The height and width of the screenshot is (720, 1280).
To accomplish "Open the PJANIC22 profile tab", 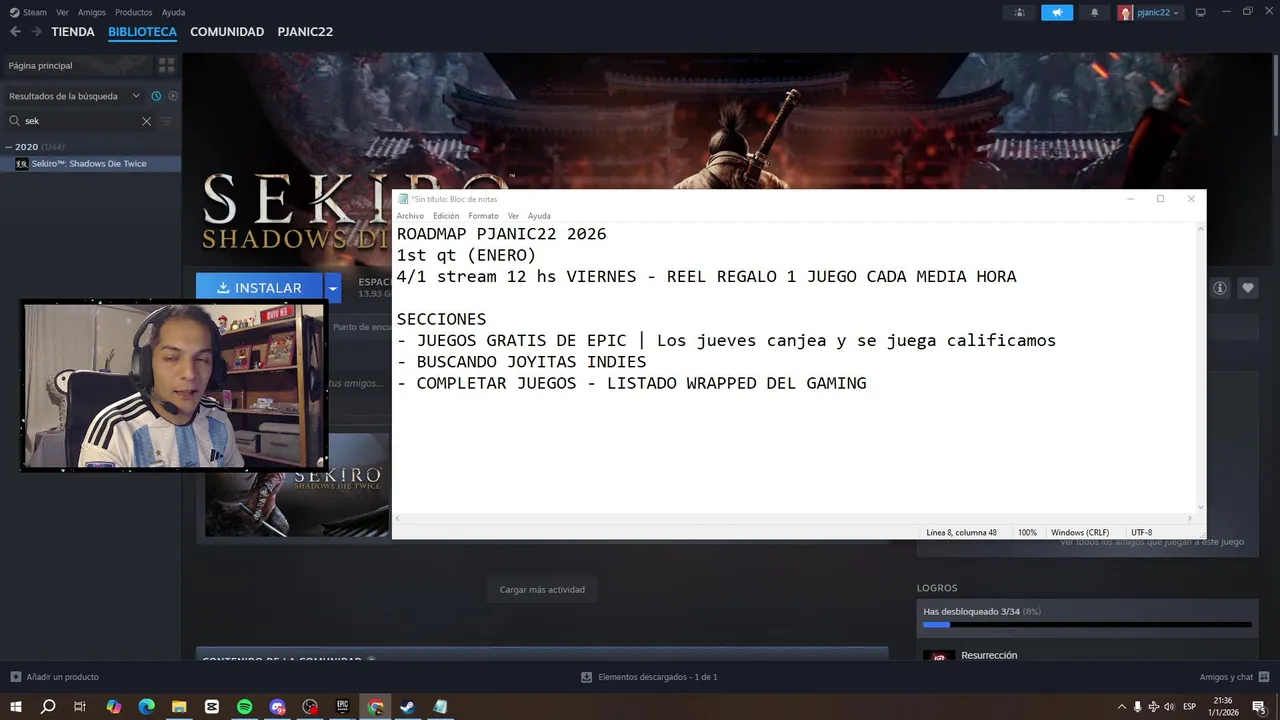I will pyautogui.click(x=305, y=32).
